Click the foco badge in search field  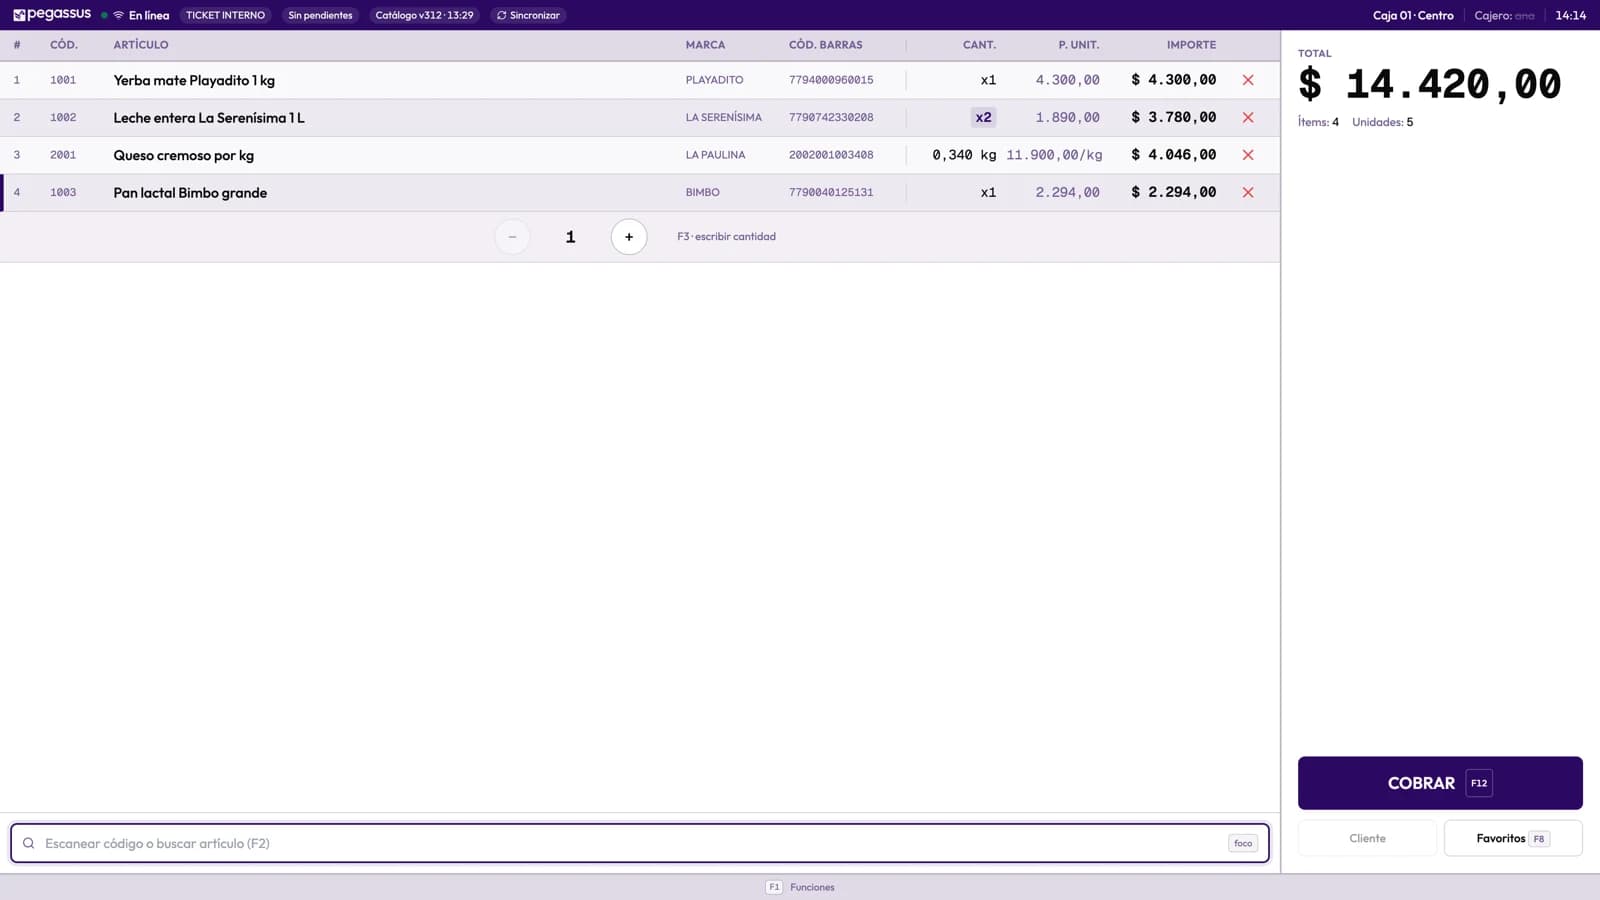1243,843
